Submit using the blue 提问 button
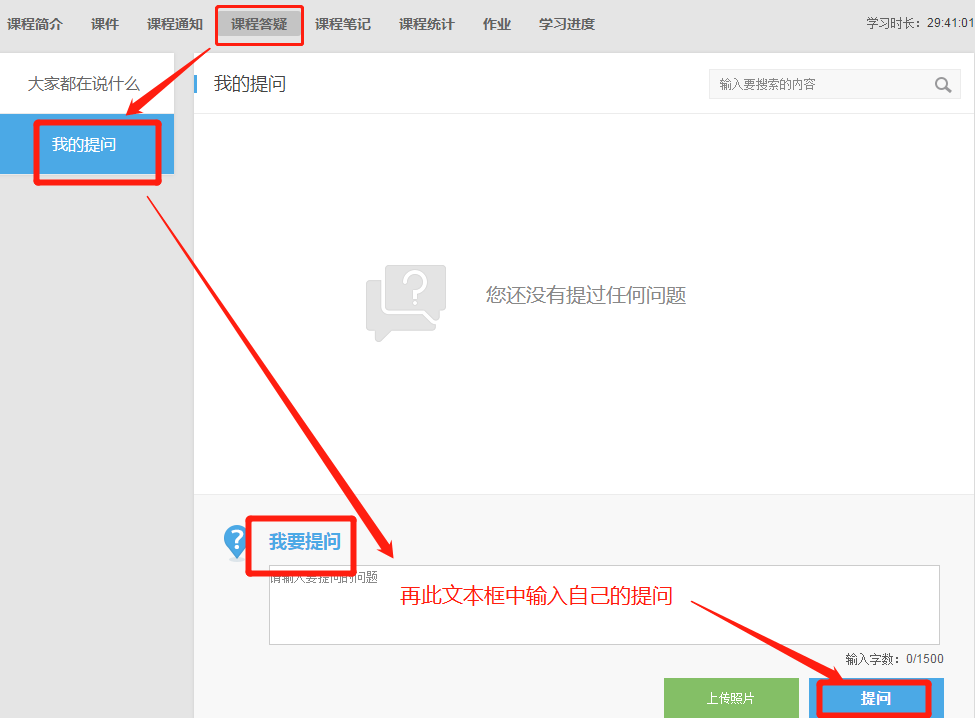Image resolution: width=975 pixels, height=718 pixels. pos(875,698)
